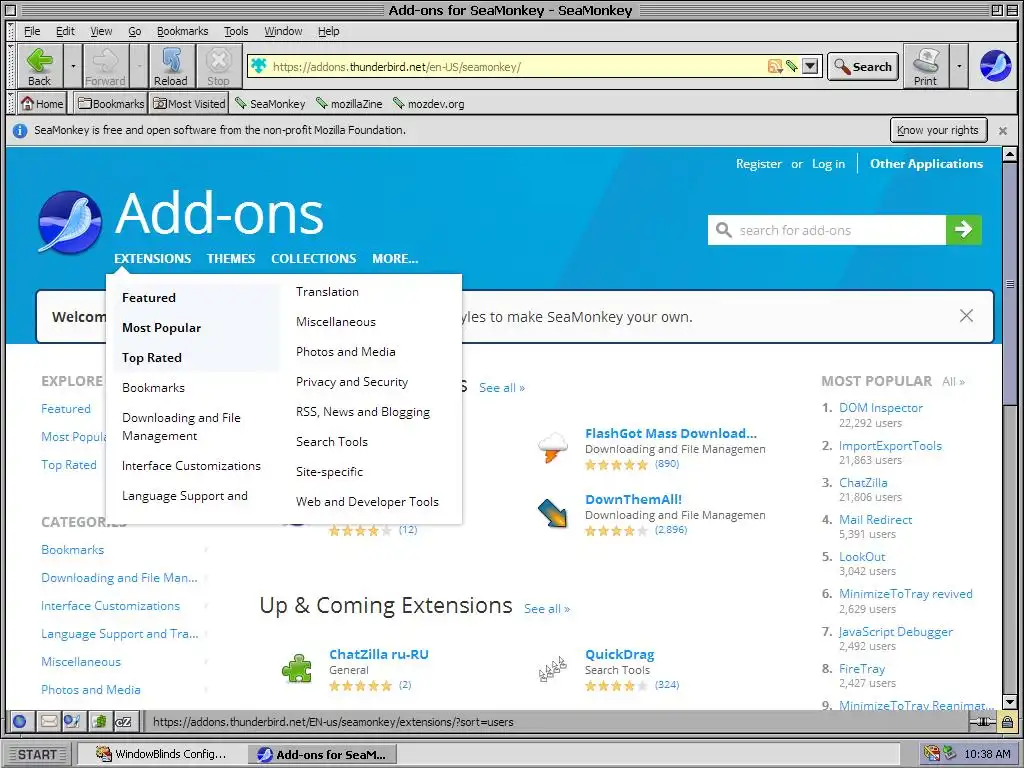This screenshot has width=1024, height=768.
Task: Close the Welcome message banner
Action: coord(966,316)
